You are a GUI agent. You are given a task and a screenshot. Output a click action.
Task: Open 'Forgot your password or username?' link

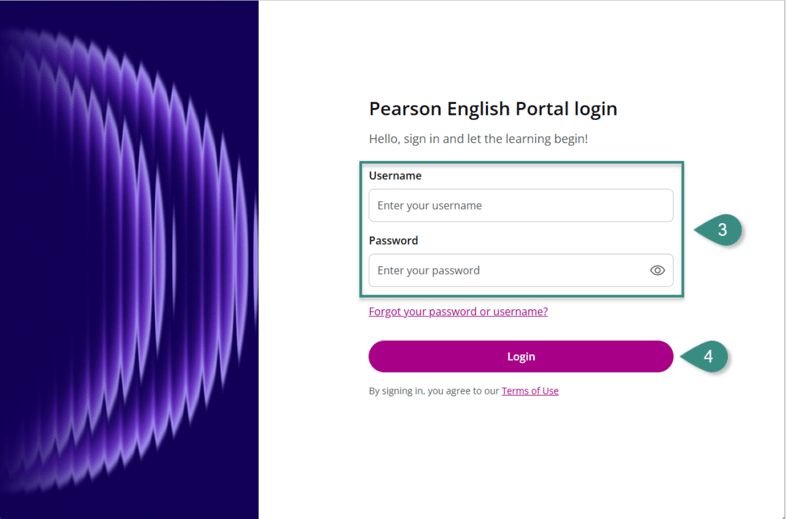[x=458, y=311]
